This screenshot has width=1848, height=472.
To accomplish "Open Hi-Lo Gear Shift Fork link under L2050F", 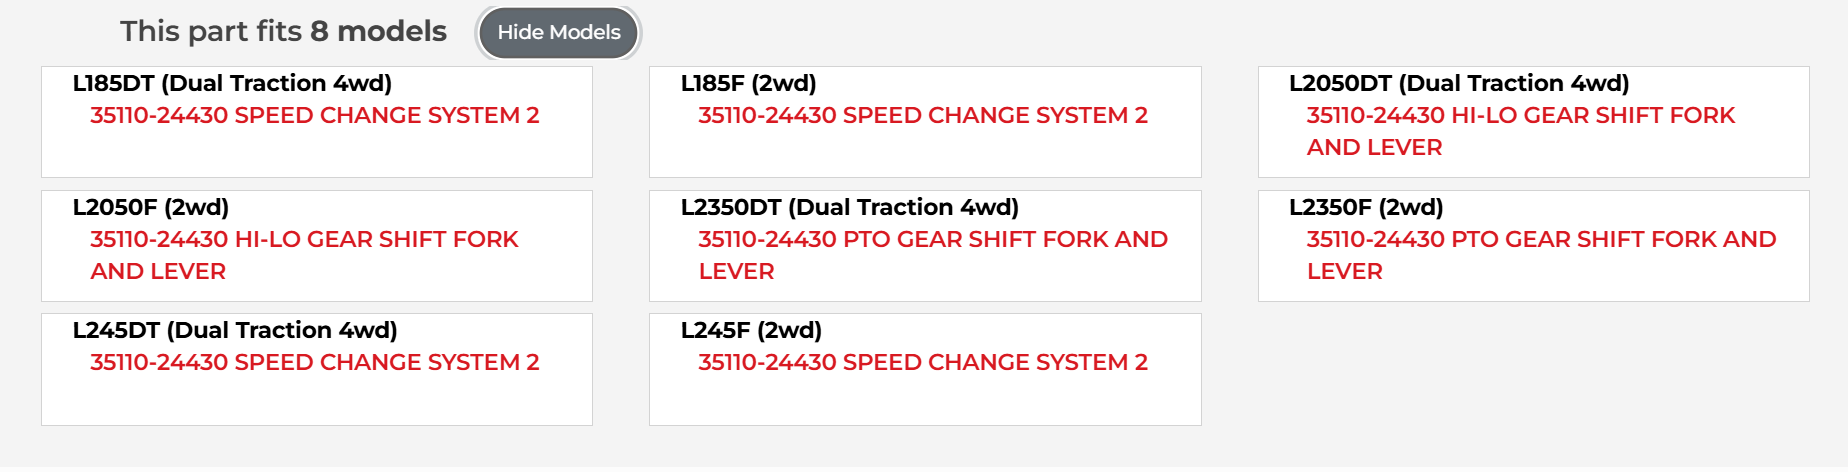I will (304, 240).
